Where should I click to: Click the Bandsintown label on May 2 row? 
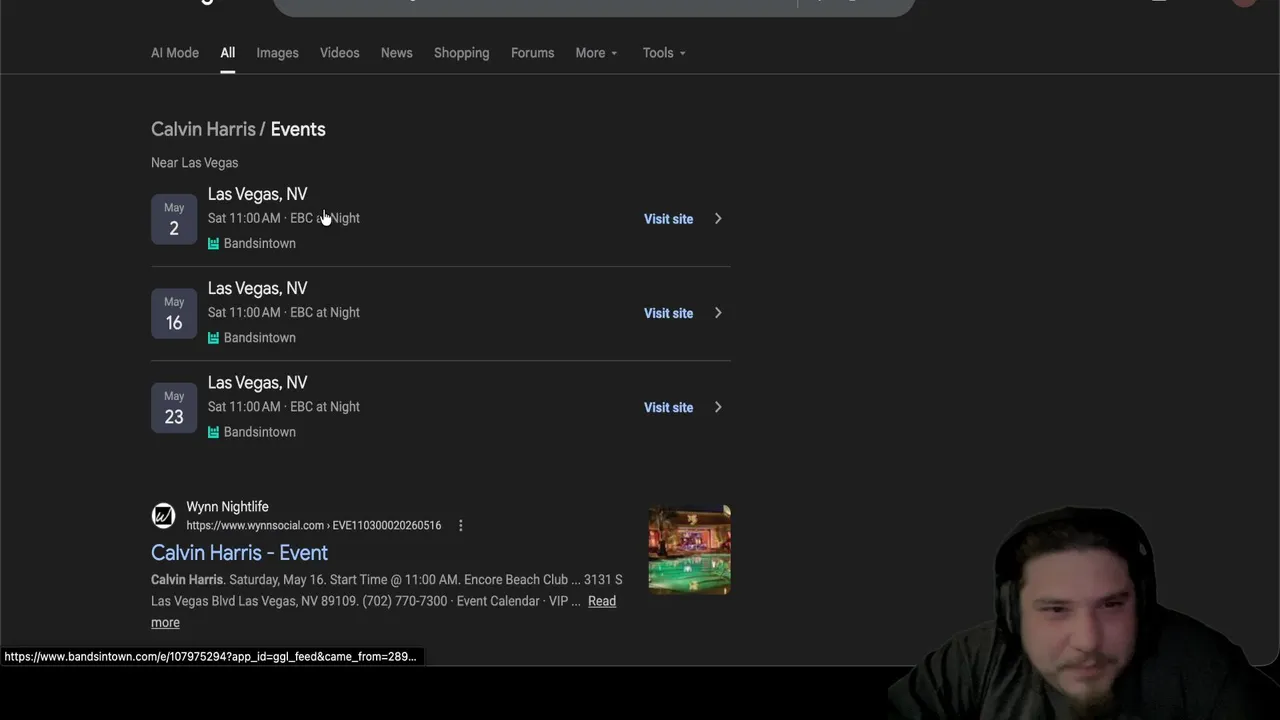point(260,243)
